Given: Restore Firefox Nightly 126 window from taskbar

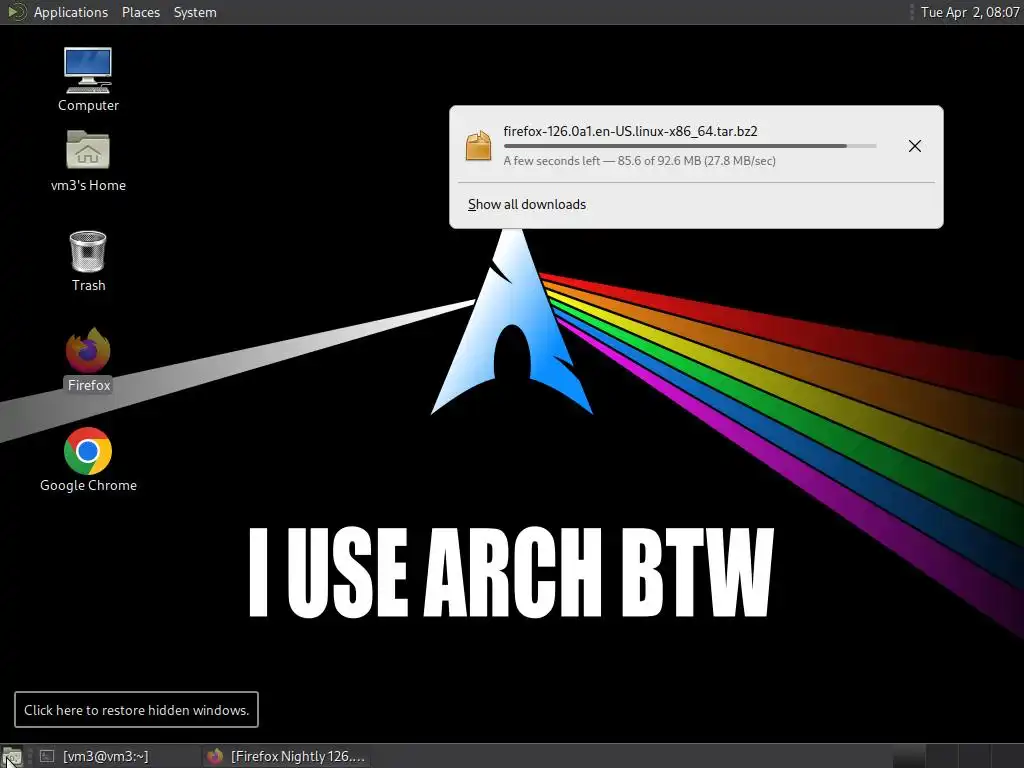Looking at the screenshot, I should (285, 756).
